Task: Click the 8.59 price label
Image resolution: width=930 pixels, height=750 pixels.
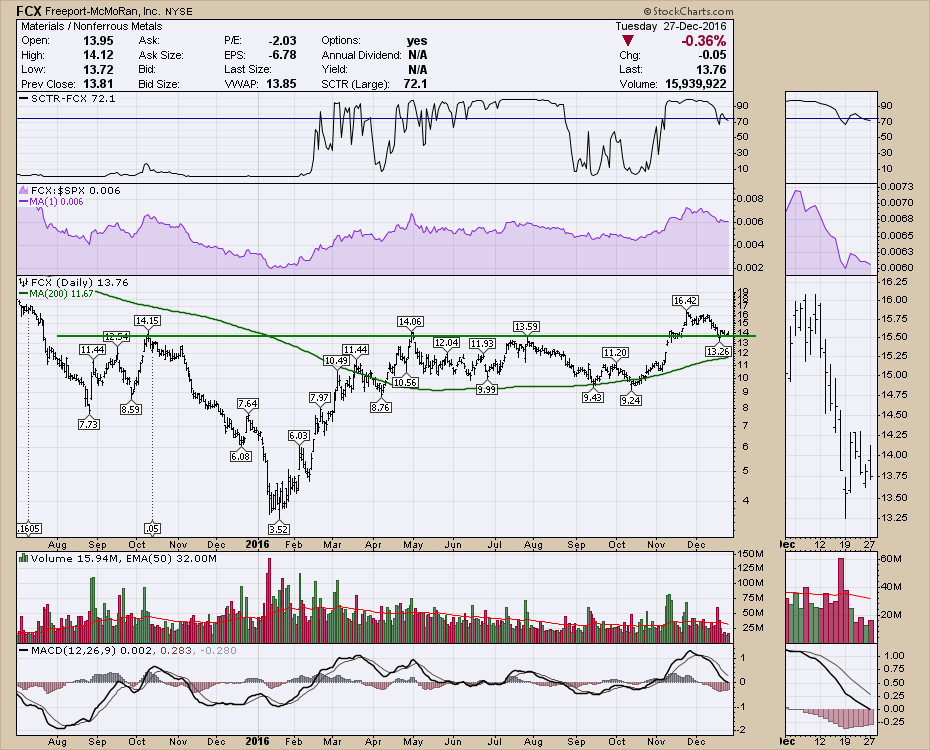Action: [130, 408]
